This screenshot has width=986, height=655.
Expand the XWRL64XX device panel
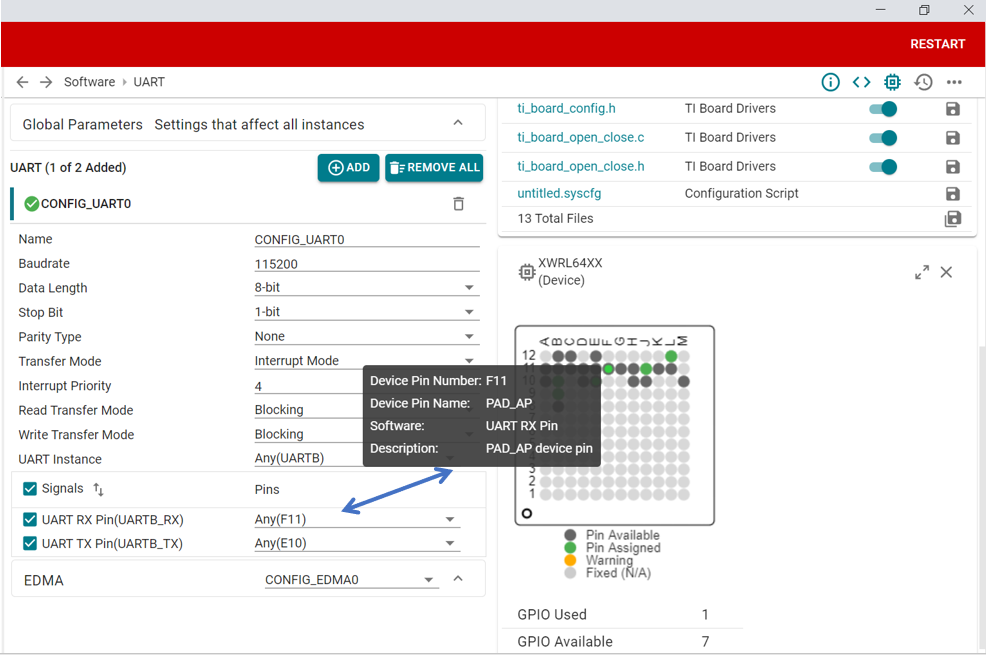(922, 272)
